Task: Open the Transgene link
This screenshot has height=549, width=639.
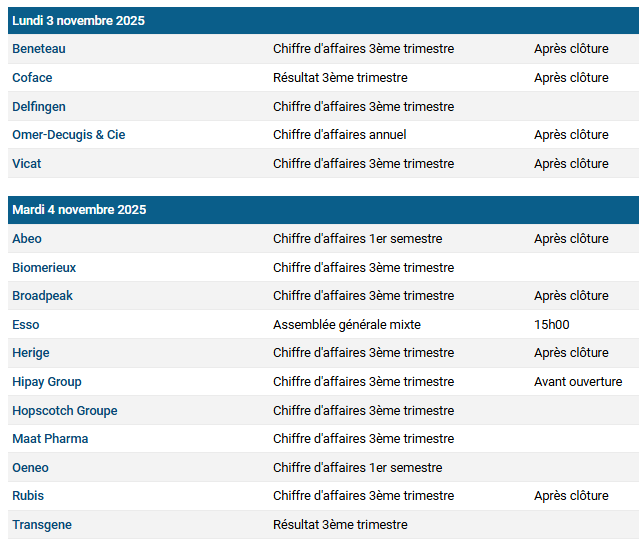Action: pyautogui.click(x=42, y=525)
